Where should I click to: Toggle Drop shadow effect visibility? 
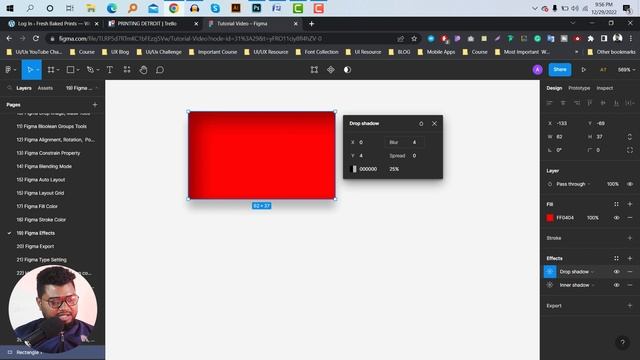point(616,272)
